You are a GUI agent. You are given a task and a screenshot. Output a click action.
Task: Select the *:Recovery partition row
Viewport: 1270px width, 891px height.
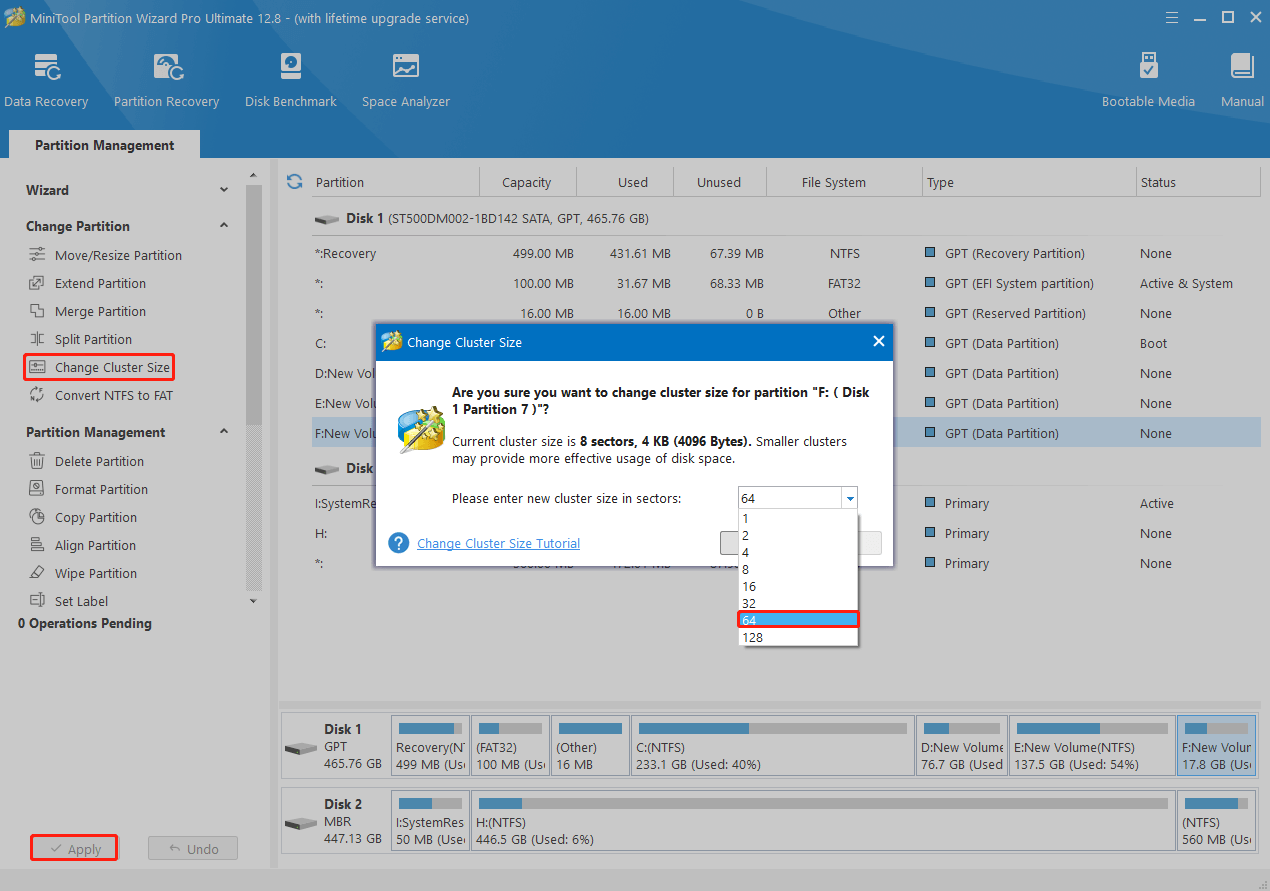pos(785,253)
